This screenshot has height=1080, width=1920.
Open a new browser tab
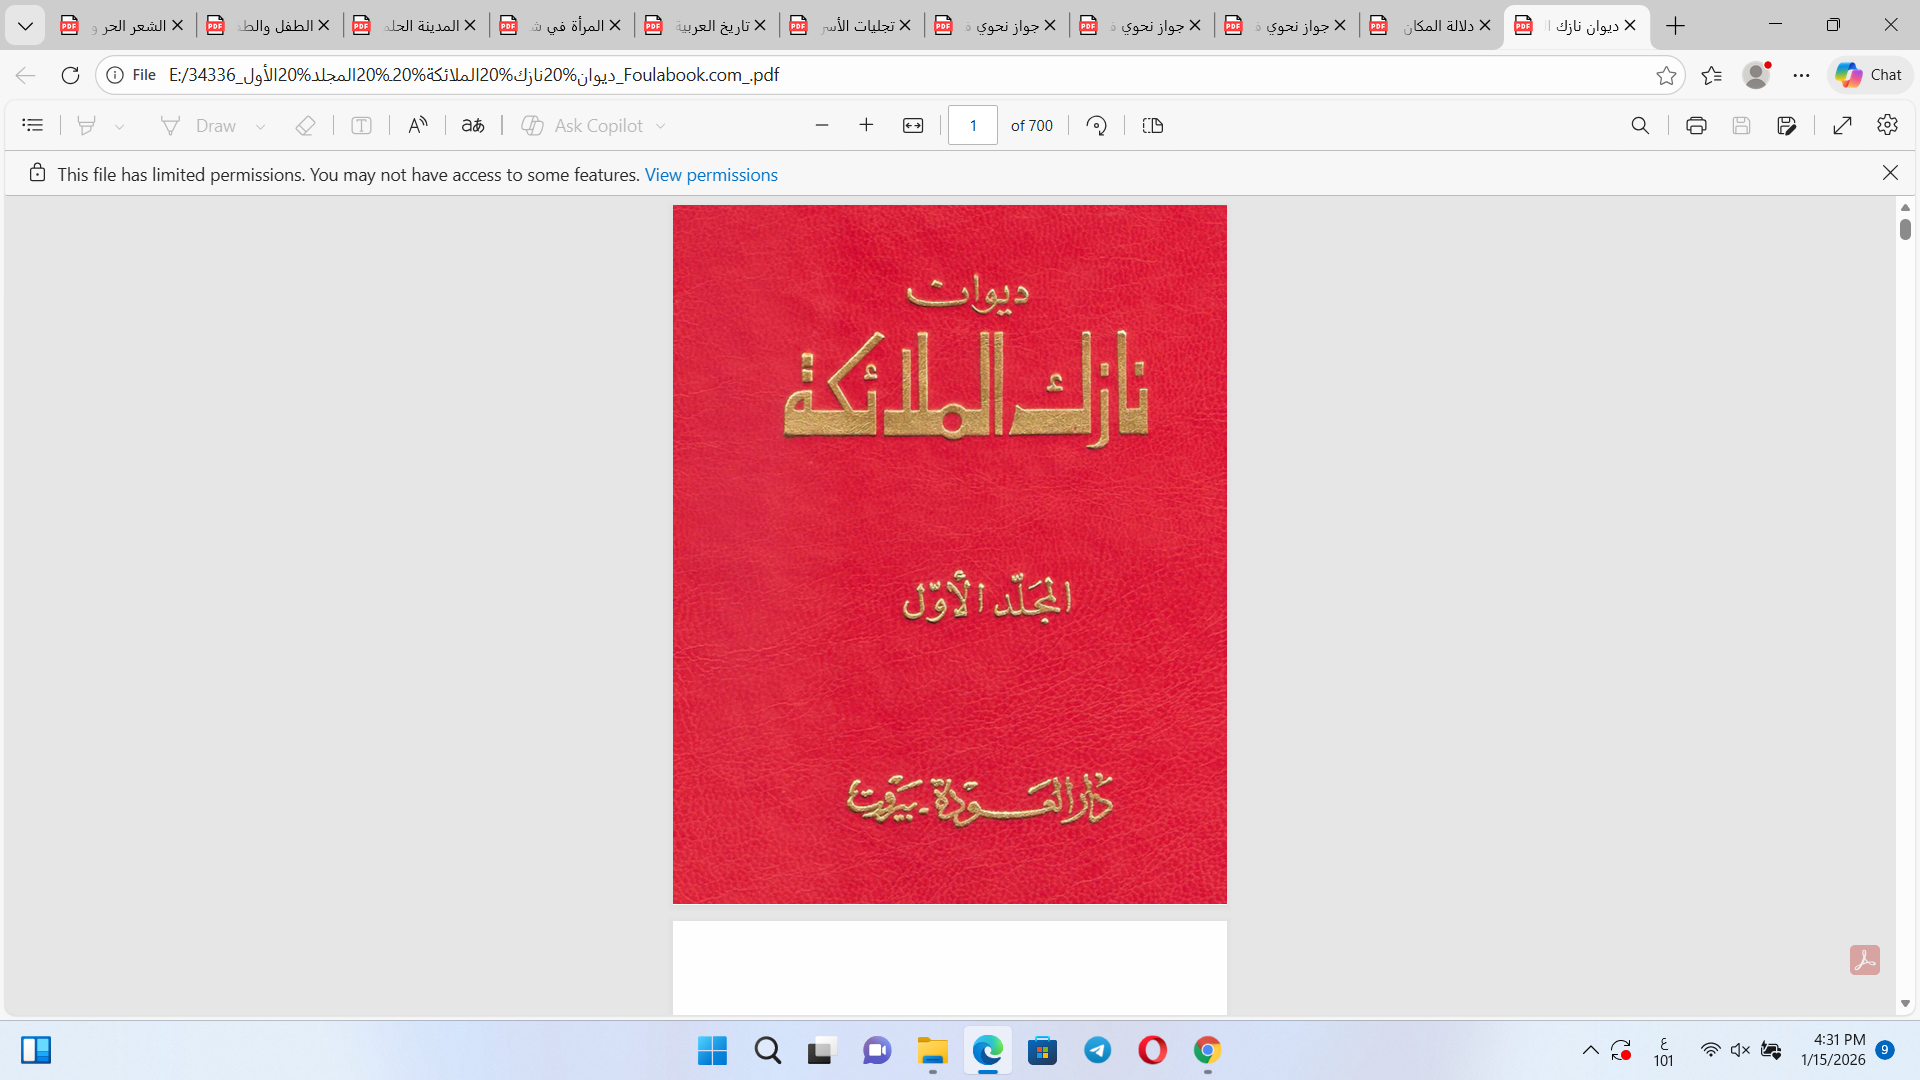1676,26
